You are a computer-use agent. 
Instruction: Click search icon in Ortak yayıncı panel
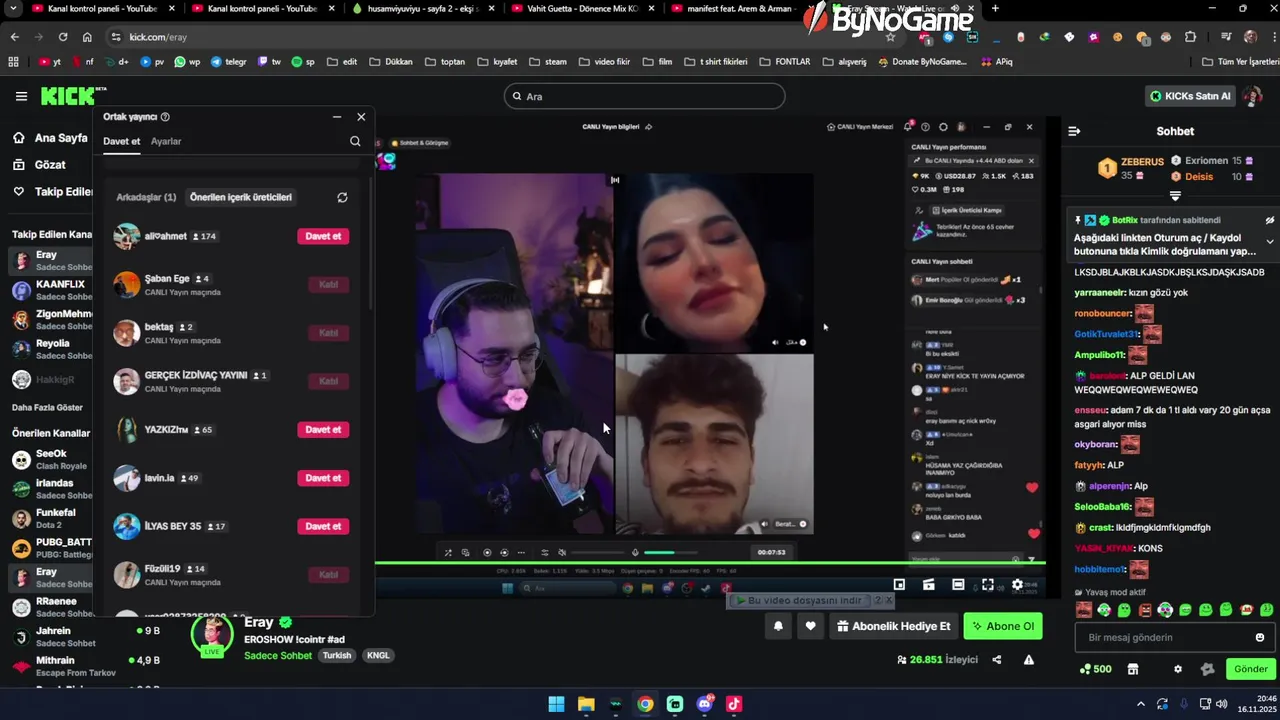(x=355, y=141)
